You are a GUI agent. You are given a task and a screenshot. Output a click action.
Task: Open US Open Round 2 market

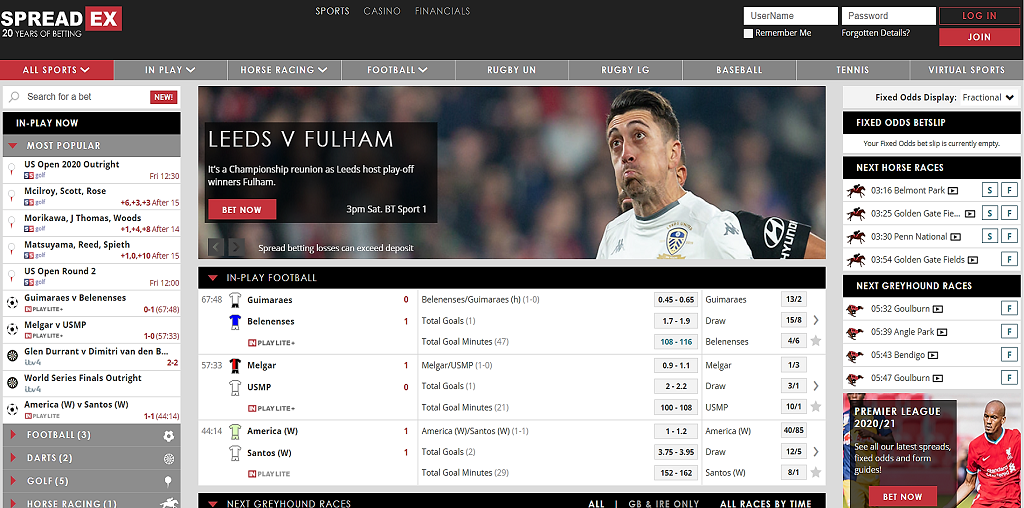(x=91, y=277)
